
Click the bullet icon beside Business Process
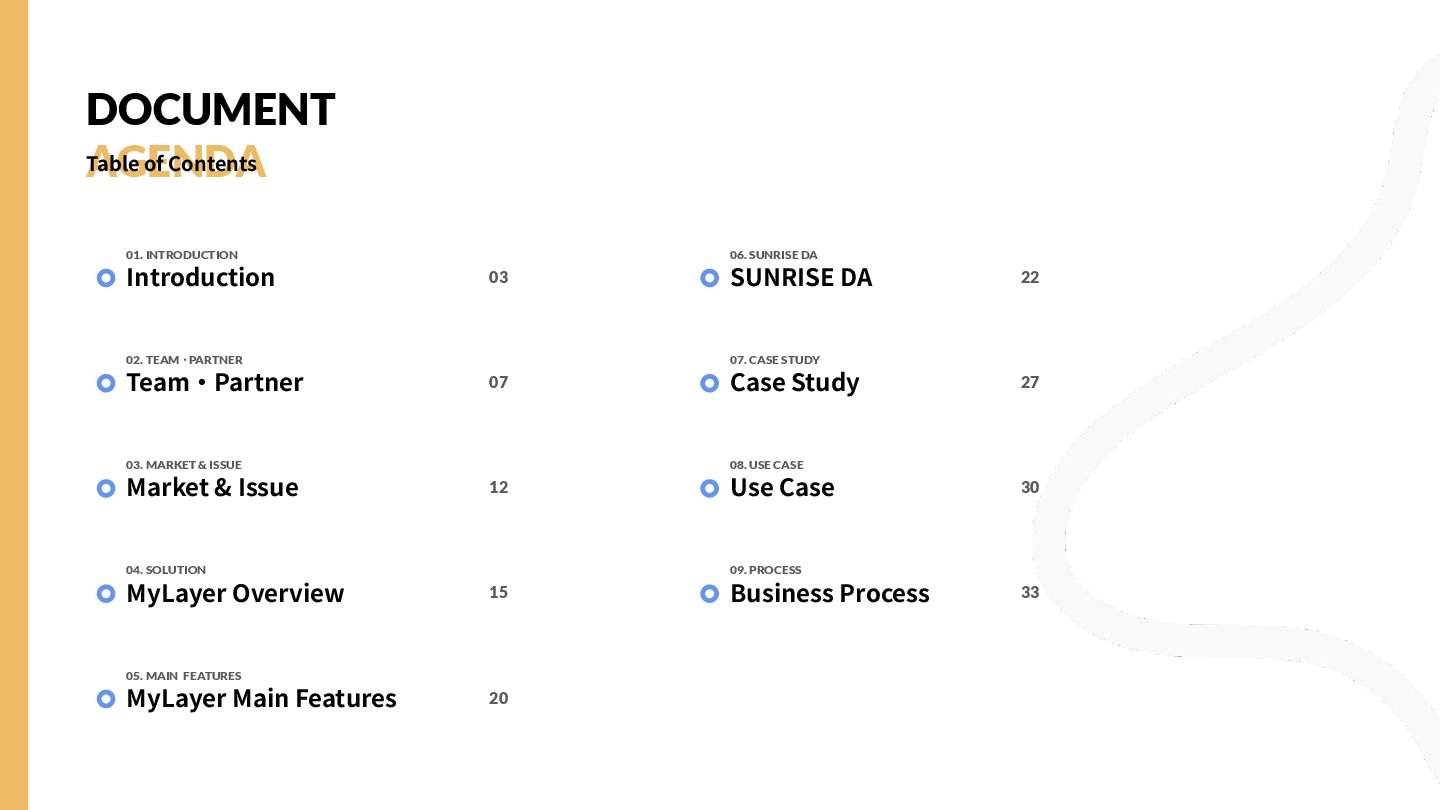[709, 594]
